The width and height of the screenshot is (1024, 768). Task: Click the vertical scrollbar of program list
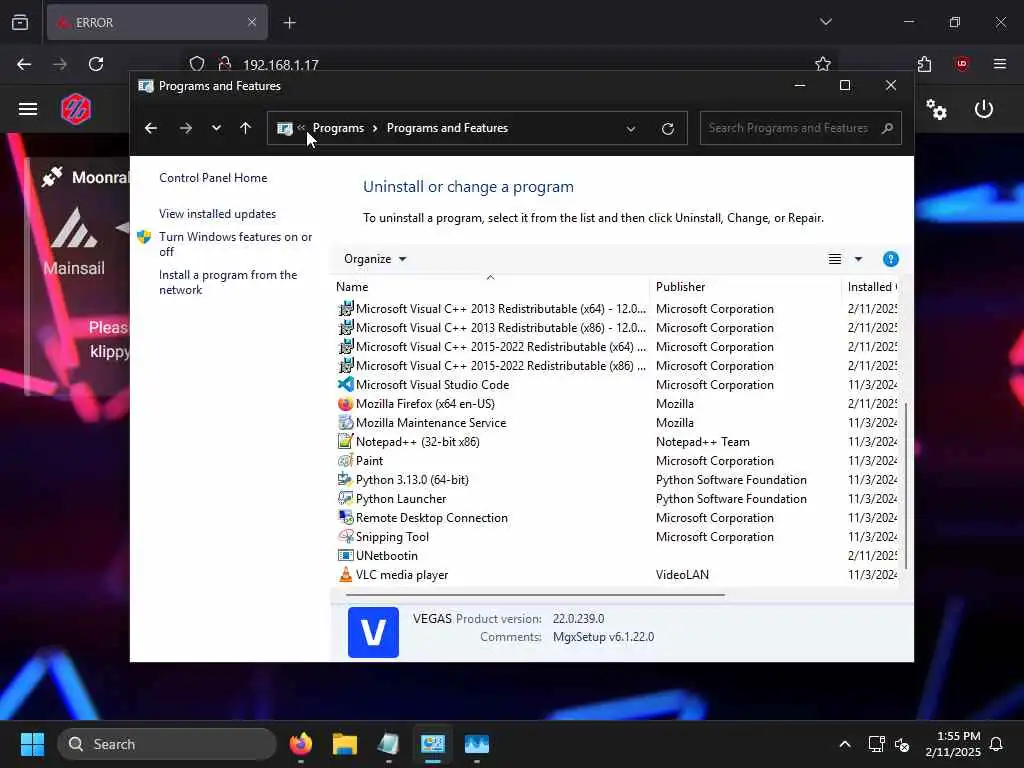point(906,486)
